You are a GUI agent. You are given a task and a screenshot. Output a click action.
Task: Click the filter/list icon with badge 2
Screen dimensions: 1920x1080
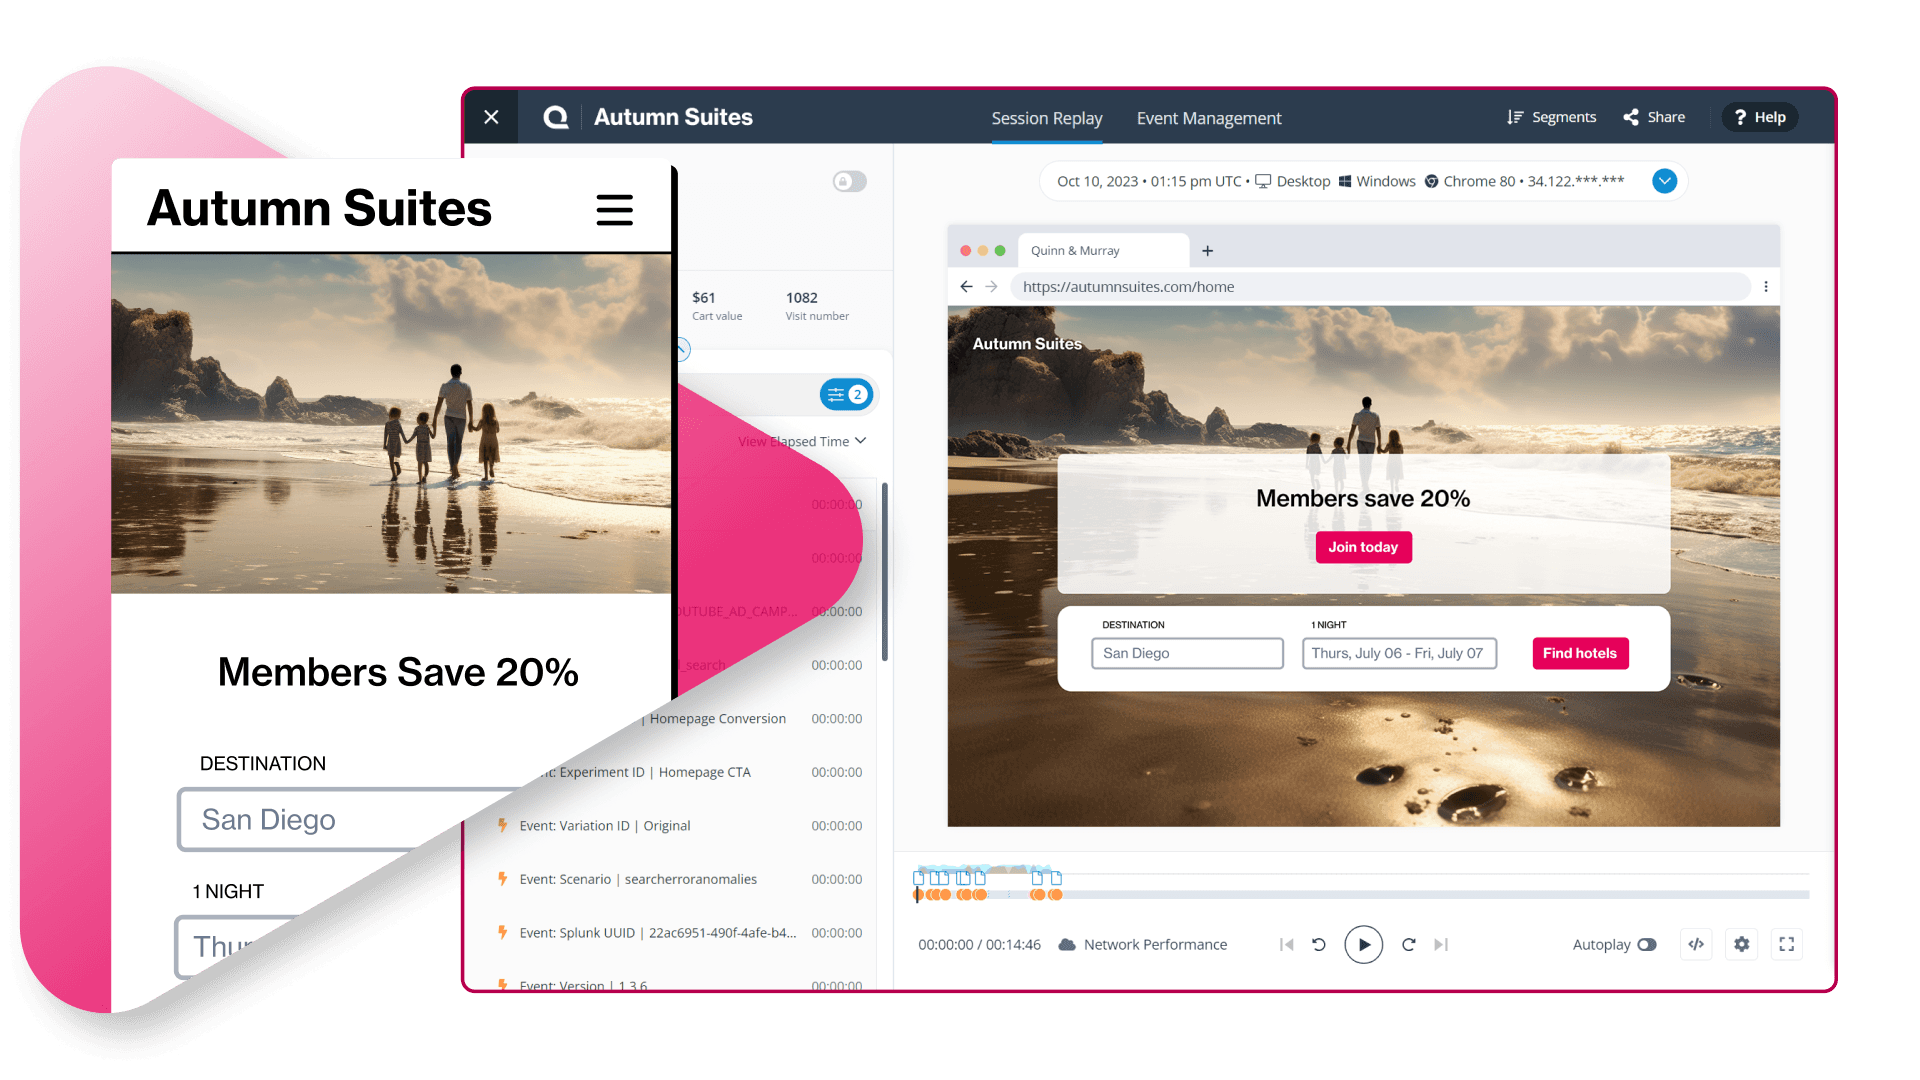click(845, 394)
